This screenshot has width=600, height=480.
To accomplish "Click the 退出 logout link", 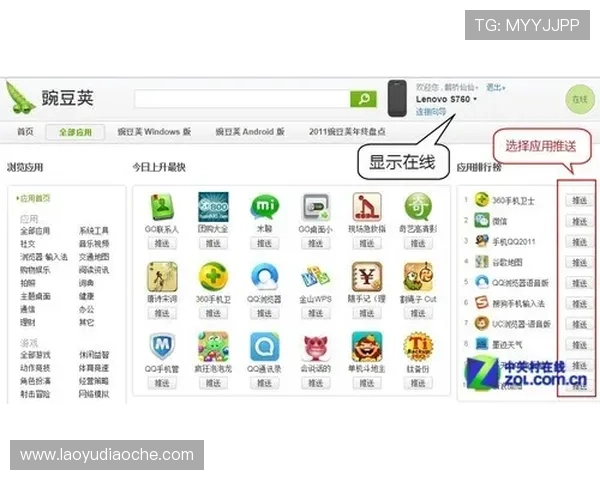I will [x=494, y=88].
